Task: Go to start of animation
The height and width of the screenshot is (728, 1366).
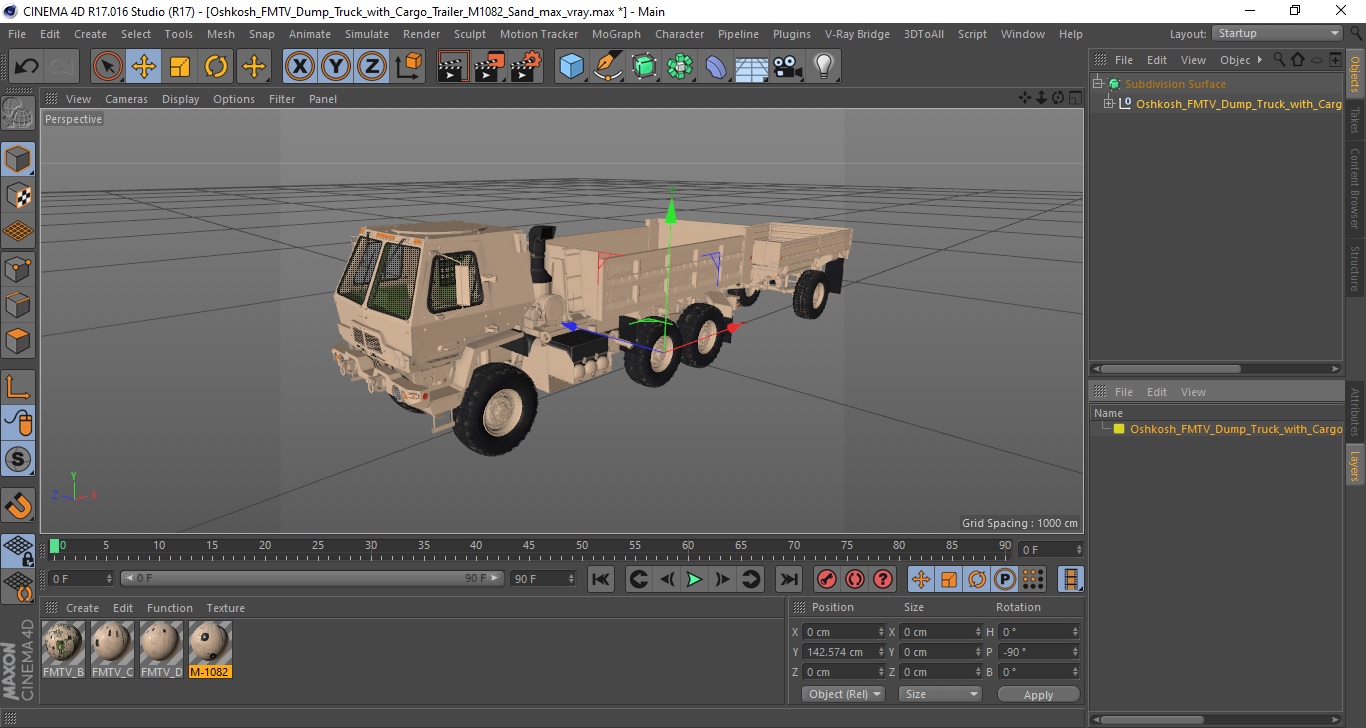Action: pyautogui.click(x=601, y=579)
